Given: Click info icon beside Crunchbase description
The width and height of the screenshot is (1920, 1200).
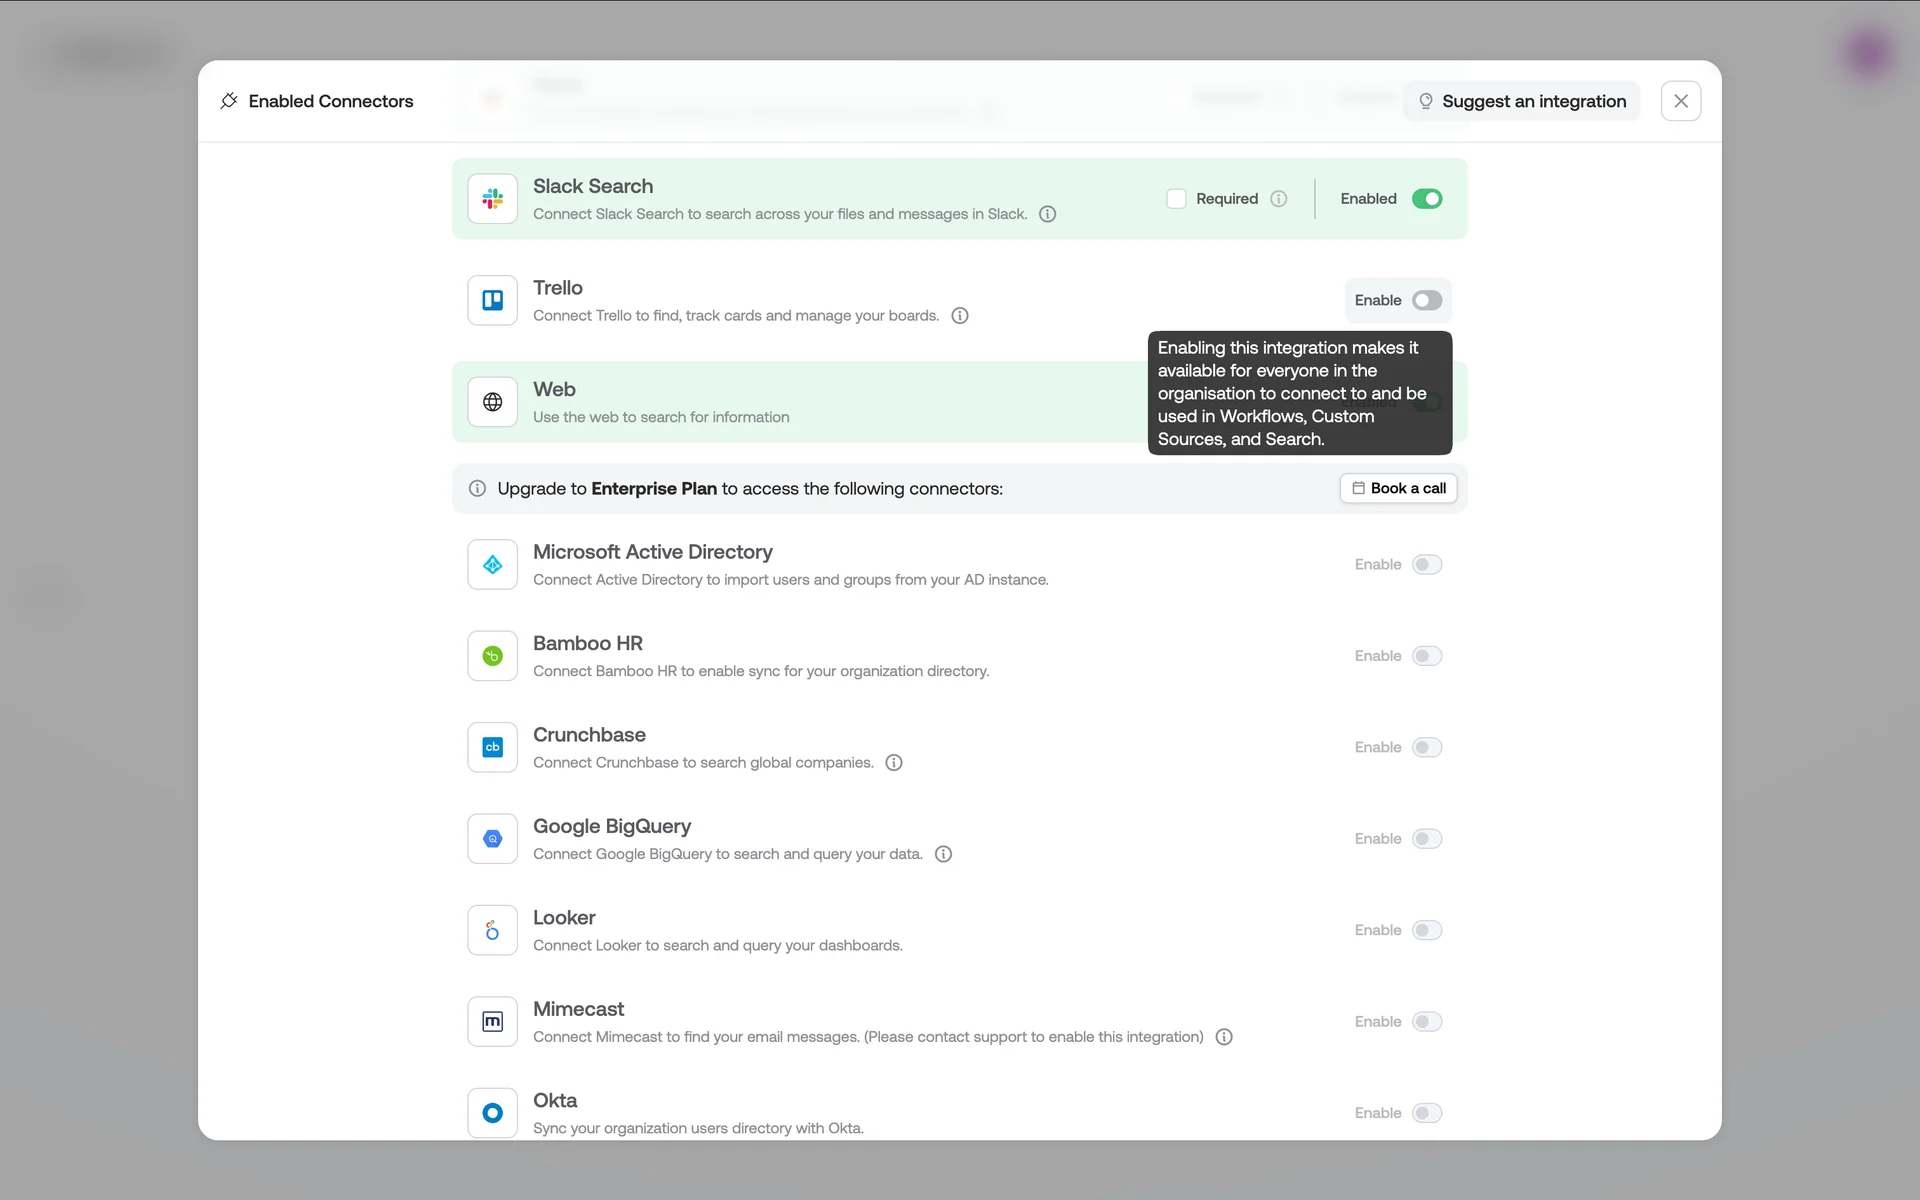Looking at the screenshot, I should tap(894, 763).
